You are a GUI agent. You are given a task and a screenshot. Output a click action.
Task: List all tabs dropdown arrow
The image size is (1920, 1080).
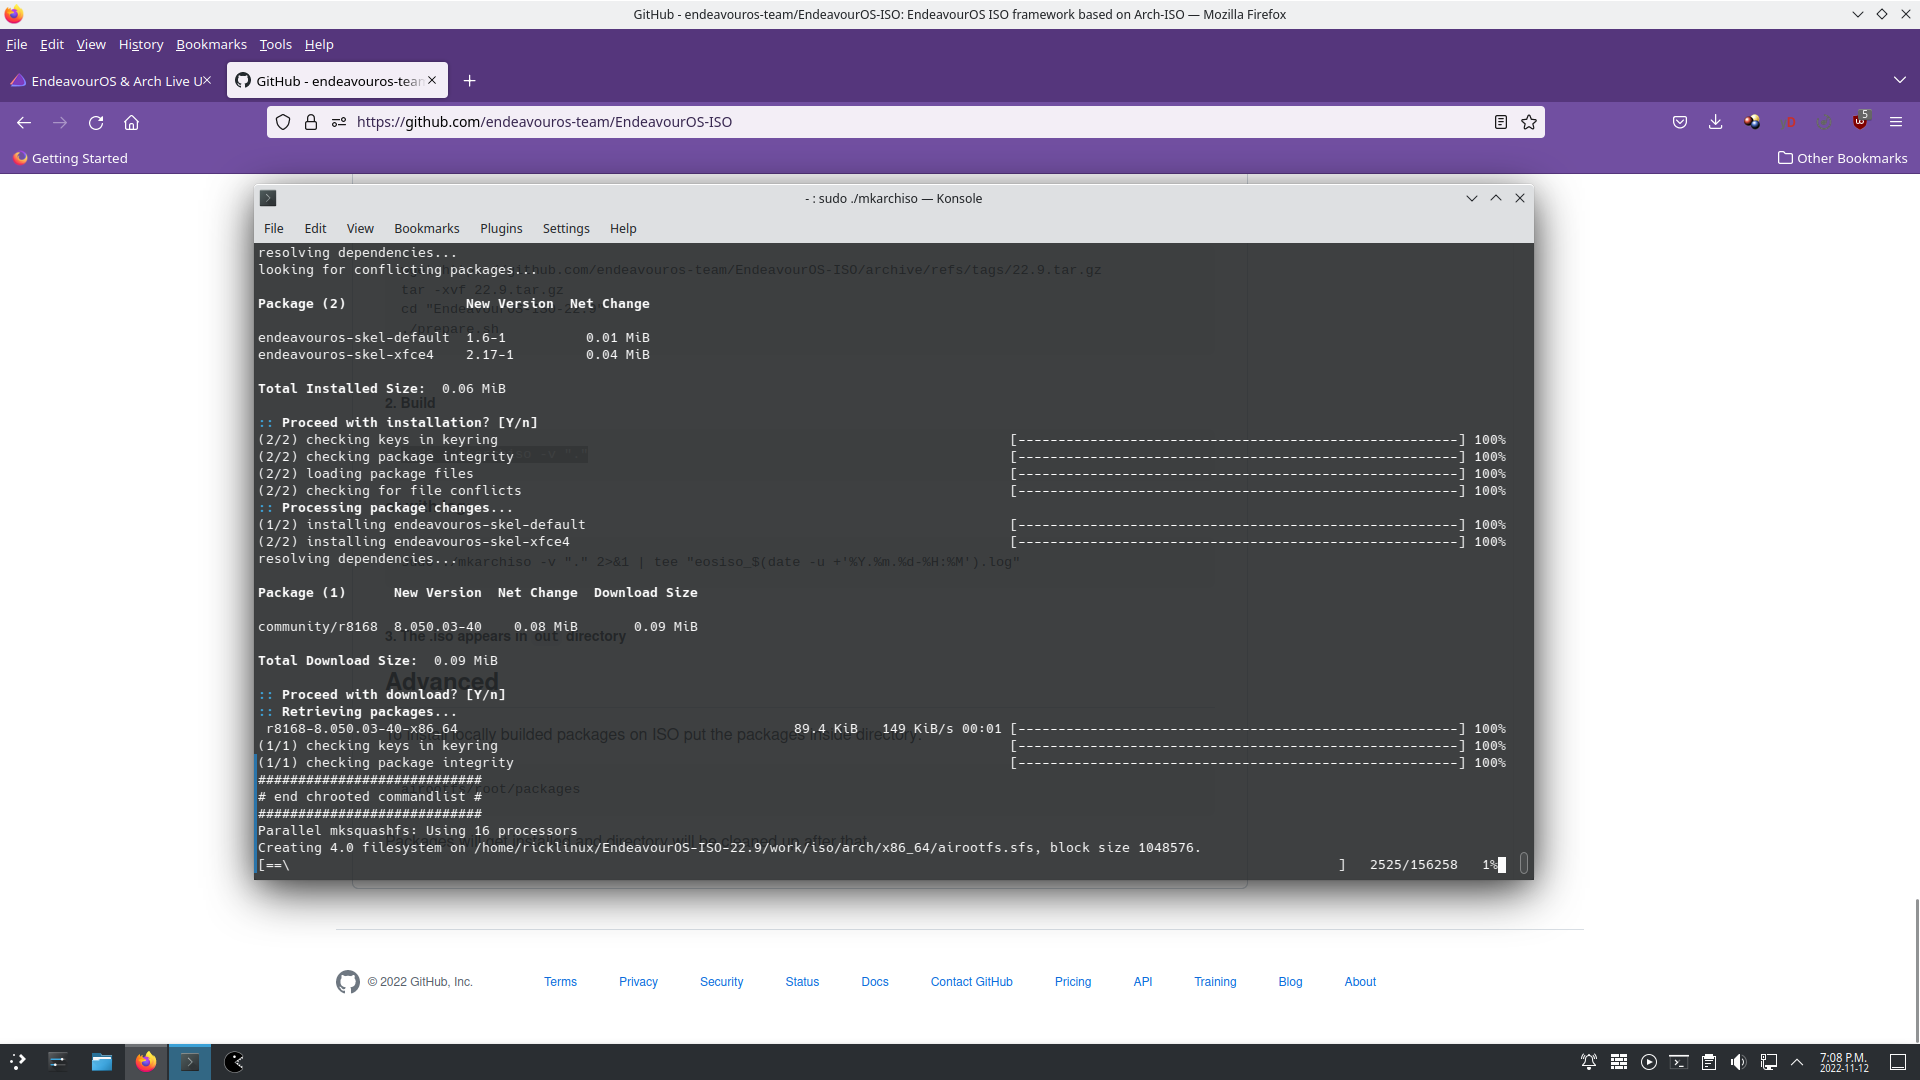click(1900, 80)
